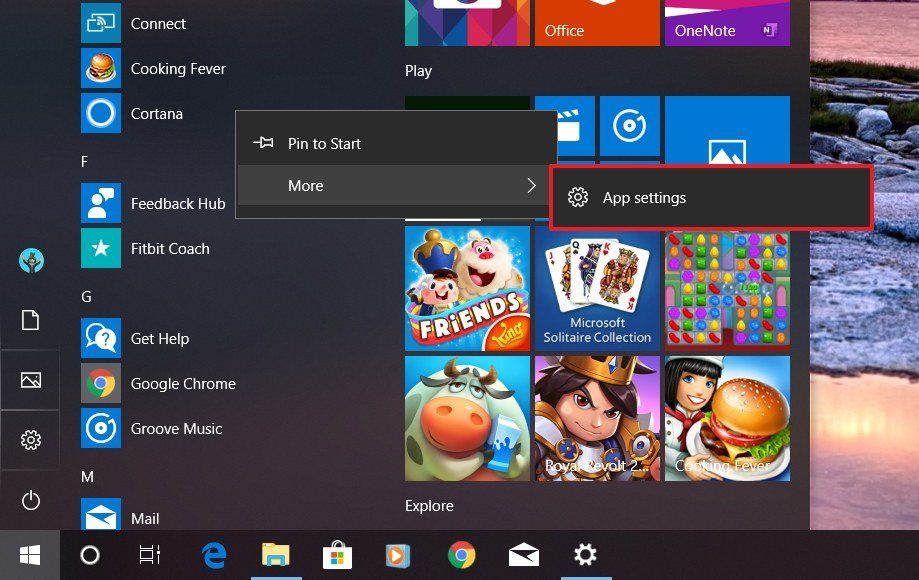Launch Fitbit Coach

[170, 248]
